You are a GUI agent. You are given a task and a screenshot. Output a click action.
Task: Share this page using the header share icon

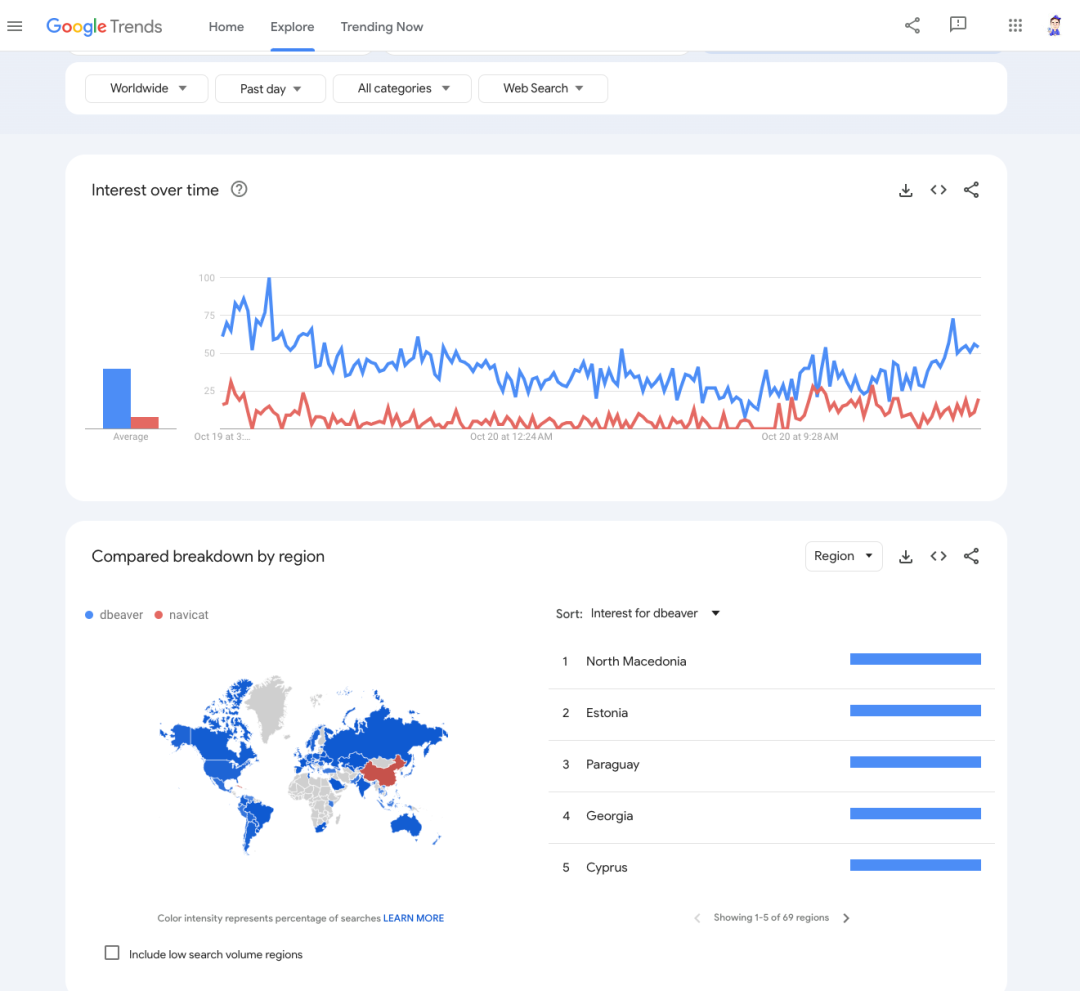click(x=912, y=26)
